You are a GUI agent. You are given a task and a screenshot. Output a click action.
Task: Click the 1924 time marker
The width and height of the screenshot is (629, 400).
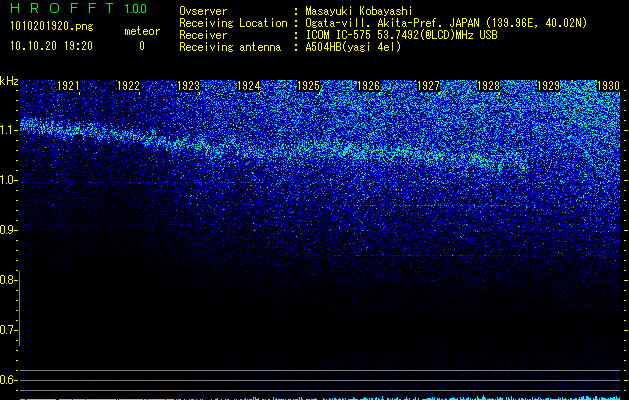coord(248,86)
